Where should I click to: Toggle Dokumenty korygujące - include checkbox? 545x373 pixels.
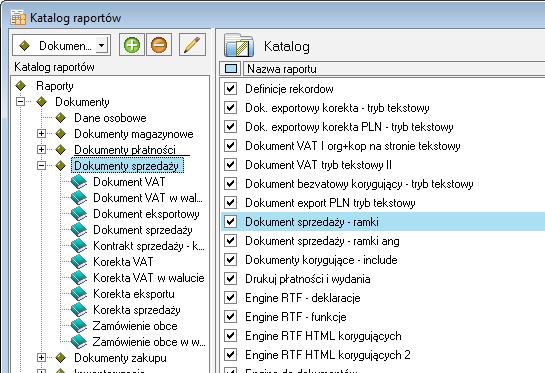click(x=230, y=260)
